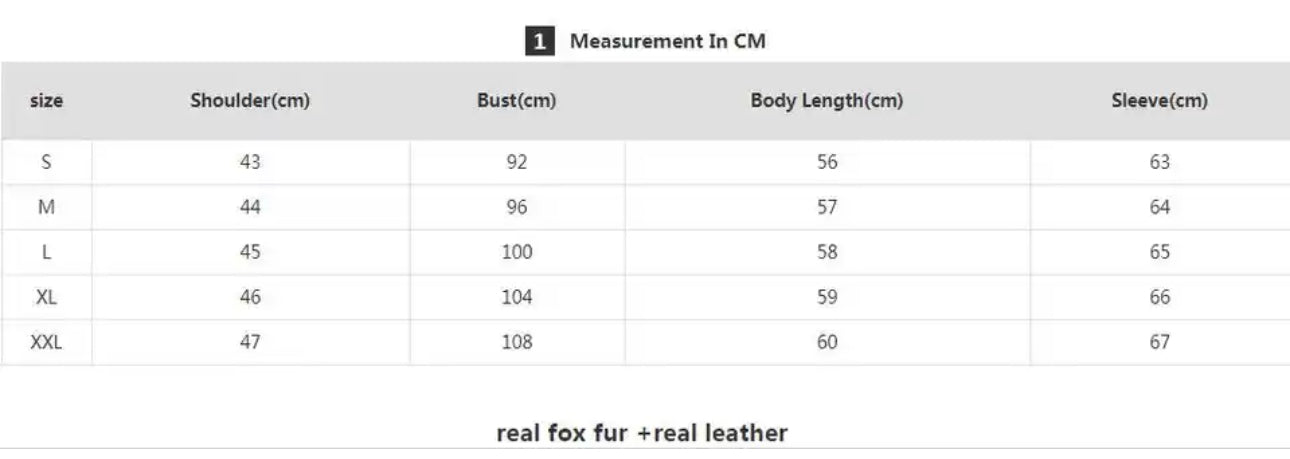The width and height of the screenshot is (1290, 459).
Task: Click the numbered "1" badge icon
Action: 539,42
